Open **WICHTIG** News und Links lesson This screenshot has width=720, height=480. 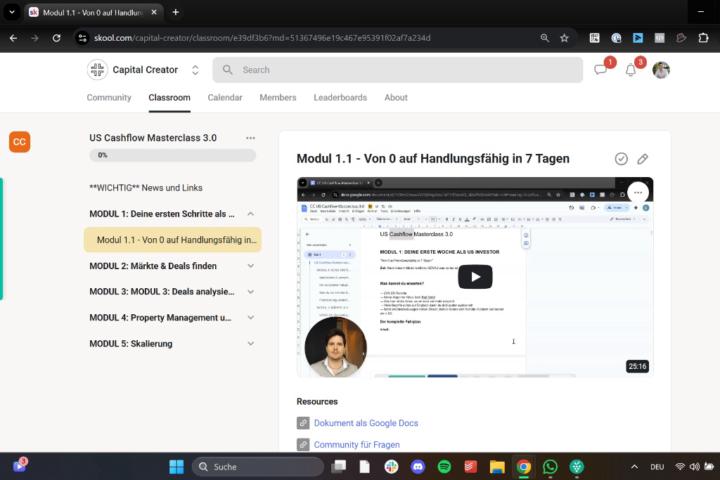click(146, 187)
